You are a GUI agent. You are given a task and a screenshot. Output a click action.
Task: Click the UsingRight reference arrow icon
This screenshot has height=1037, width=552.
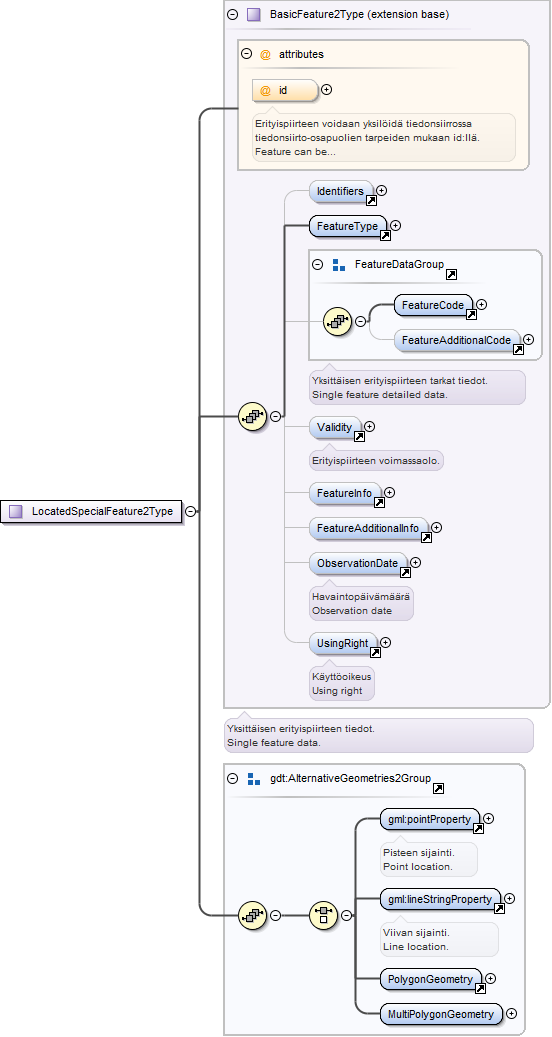[x=375, y=651]
